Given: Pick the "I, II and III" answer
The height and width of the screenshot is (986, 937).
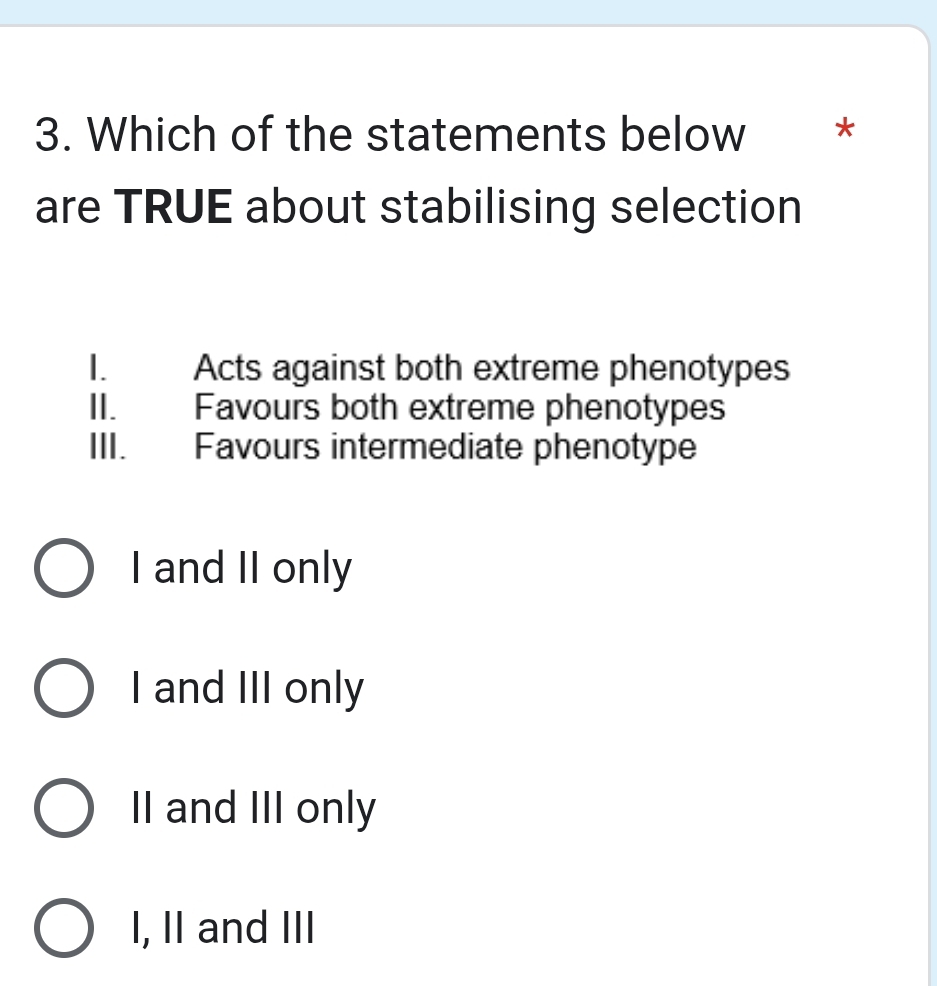Looking at the screenshot, I should coord(63,929).
